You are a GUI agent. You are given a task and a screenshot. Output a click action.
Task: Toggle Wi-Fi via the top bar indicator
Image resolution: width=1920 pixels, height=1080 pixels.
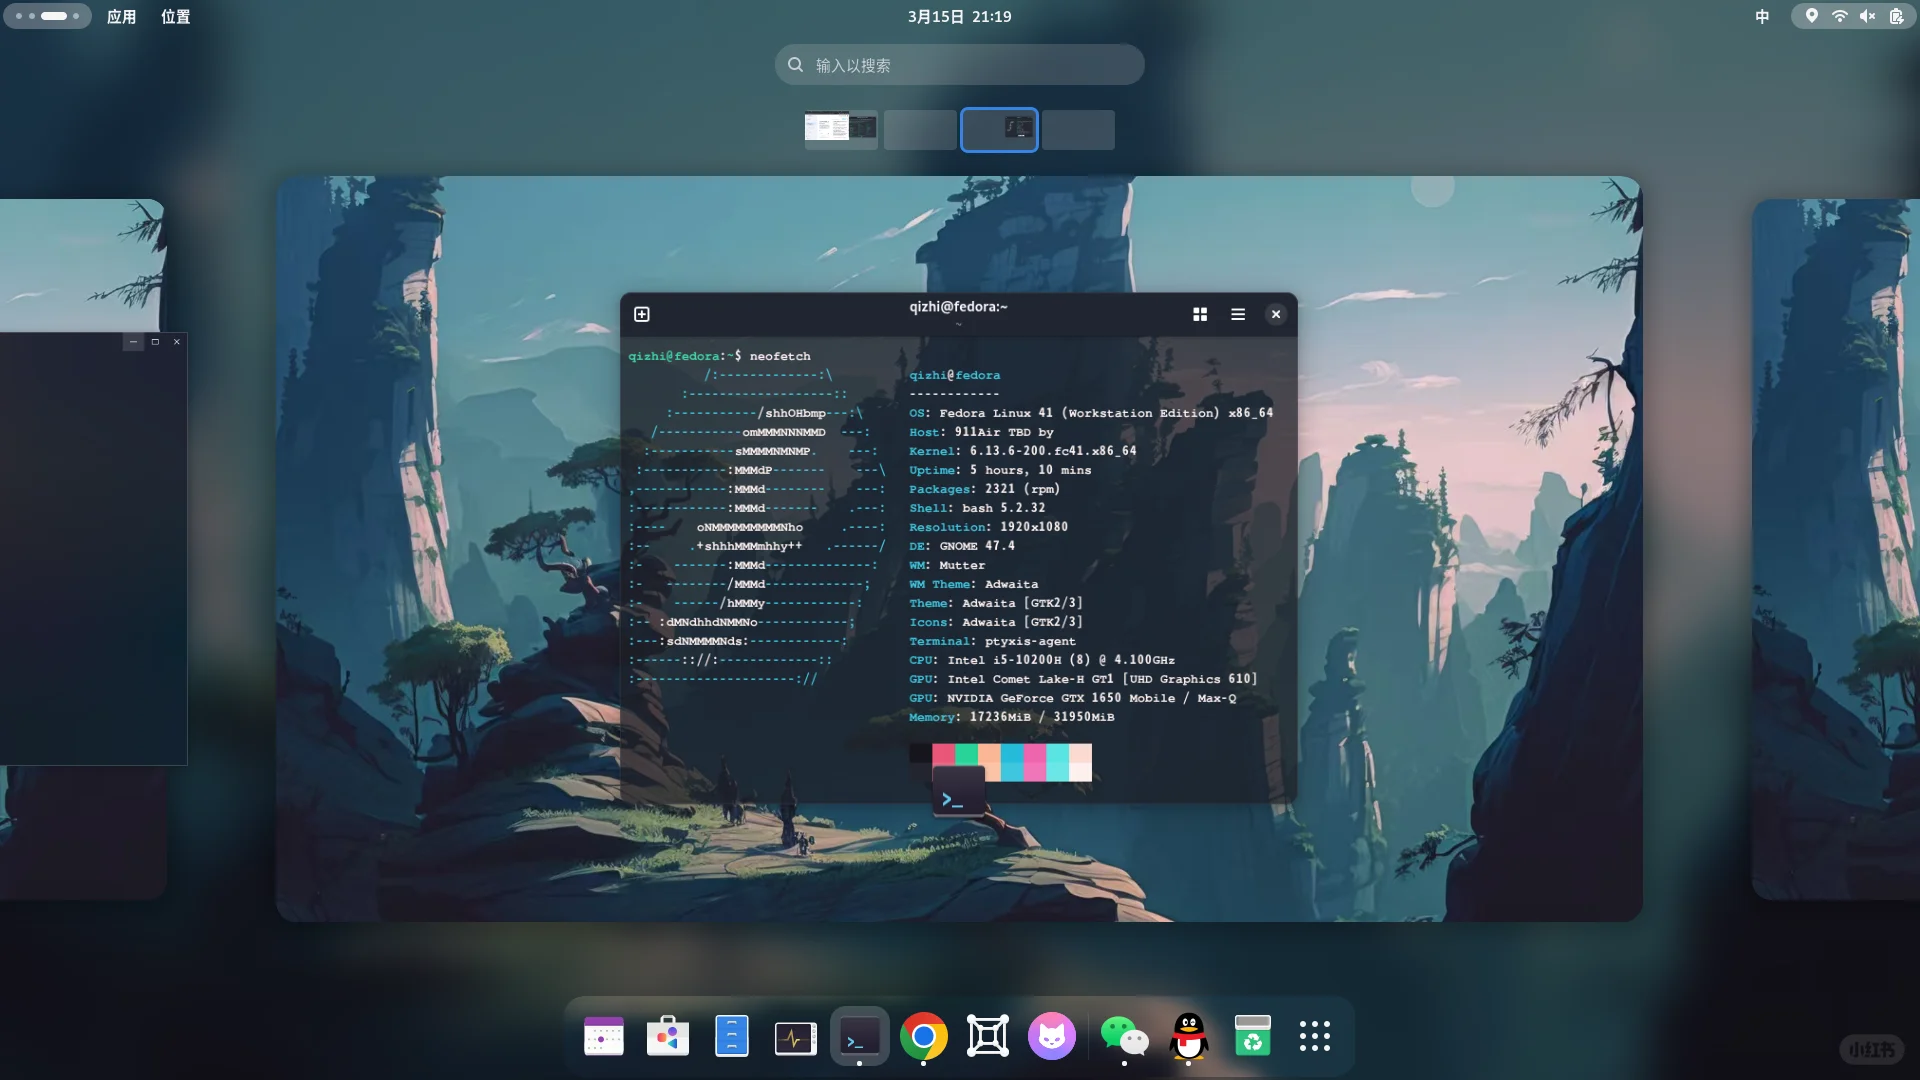1839,16
